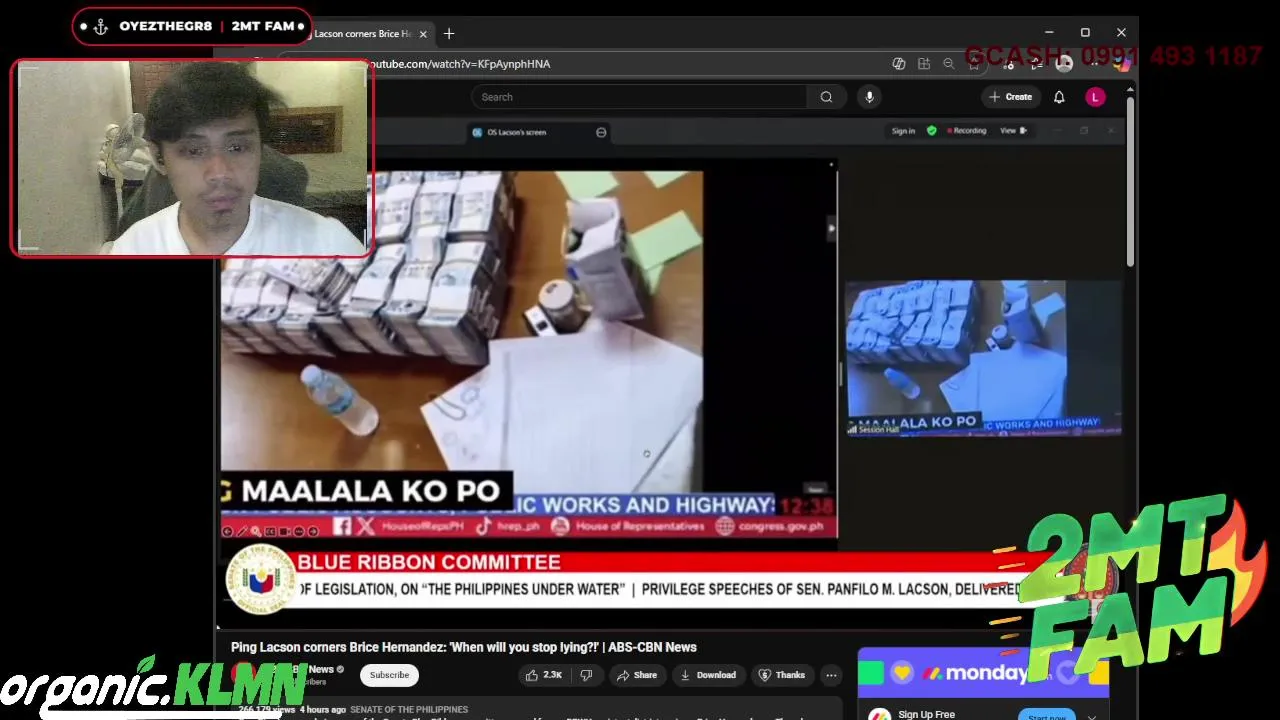1280x720 pixels.
Task: Click the zoom-out magnifier in address bar
Action: pos(949,64)
